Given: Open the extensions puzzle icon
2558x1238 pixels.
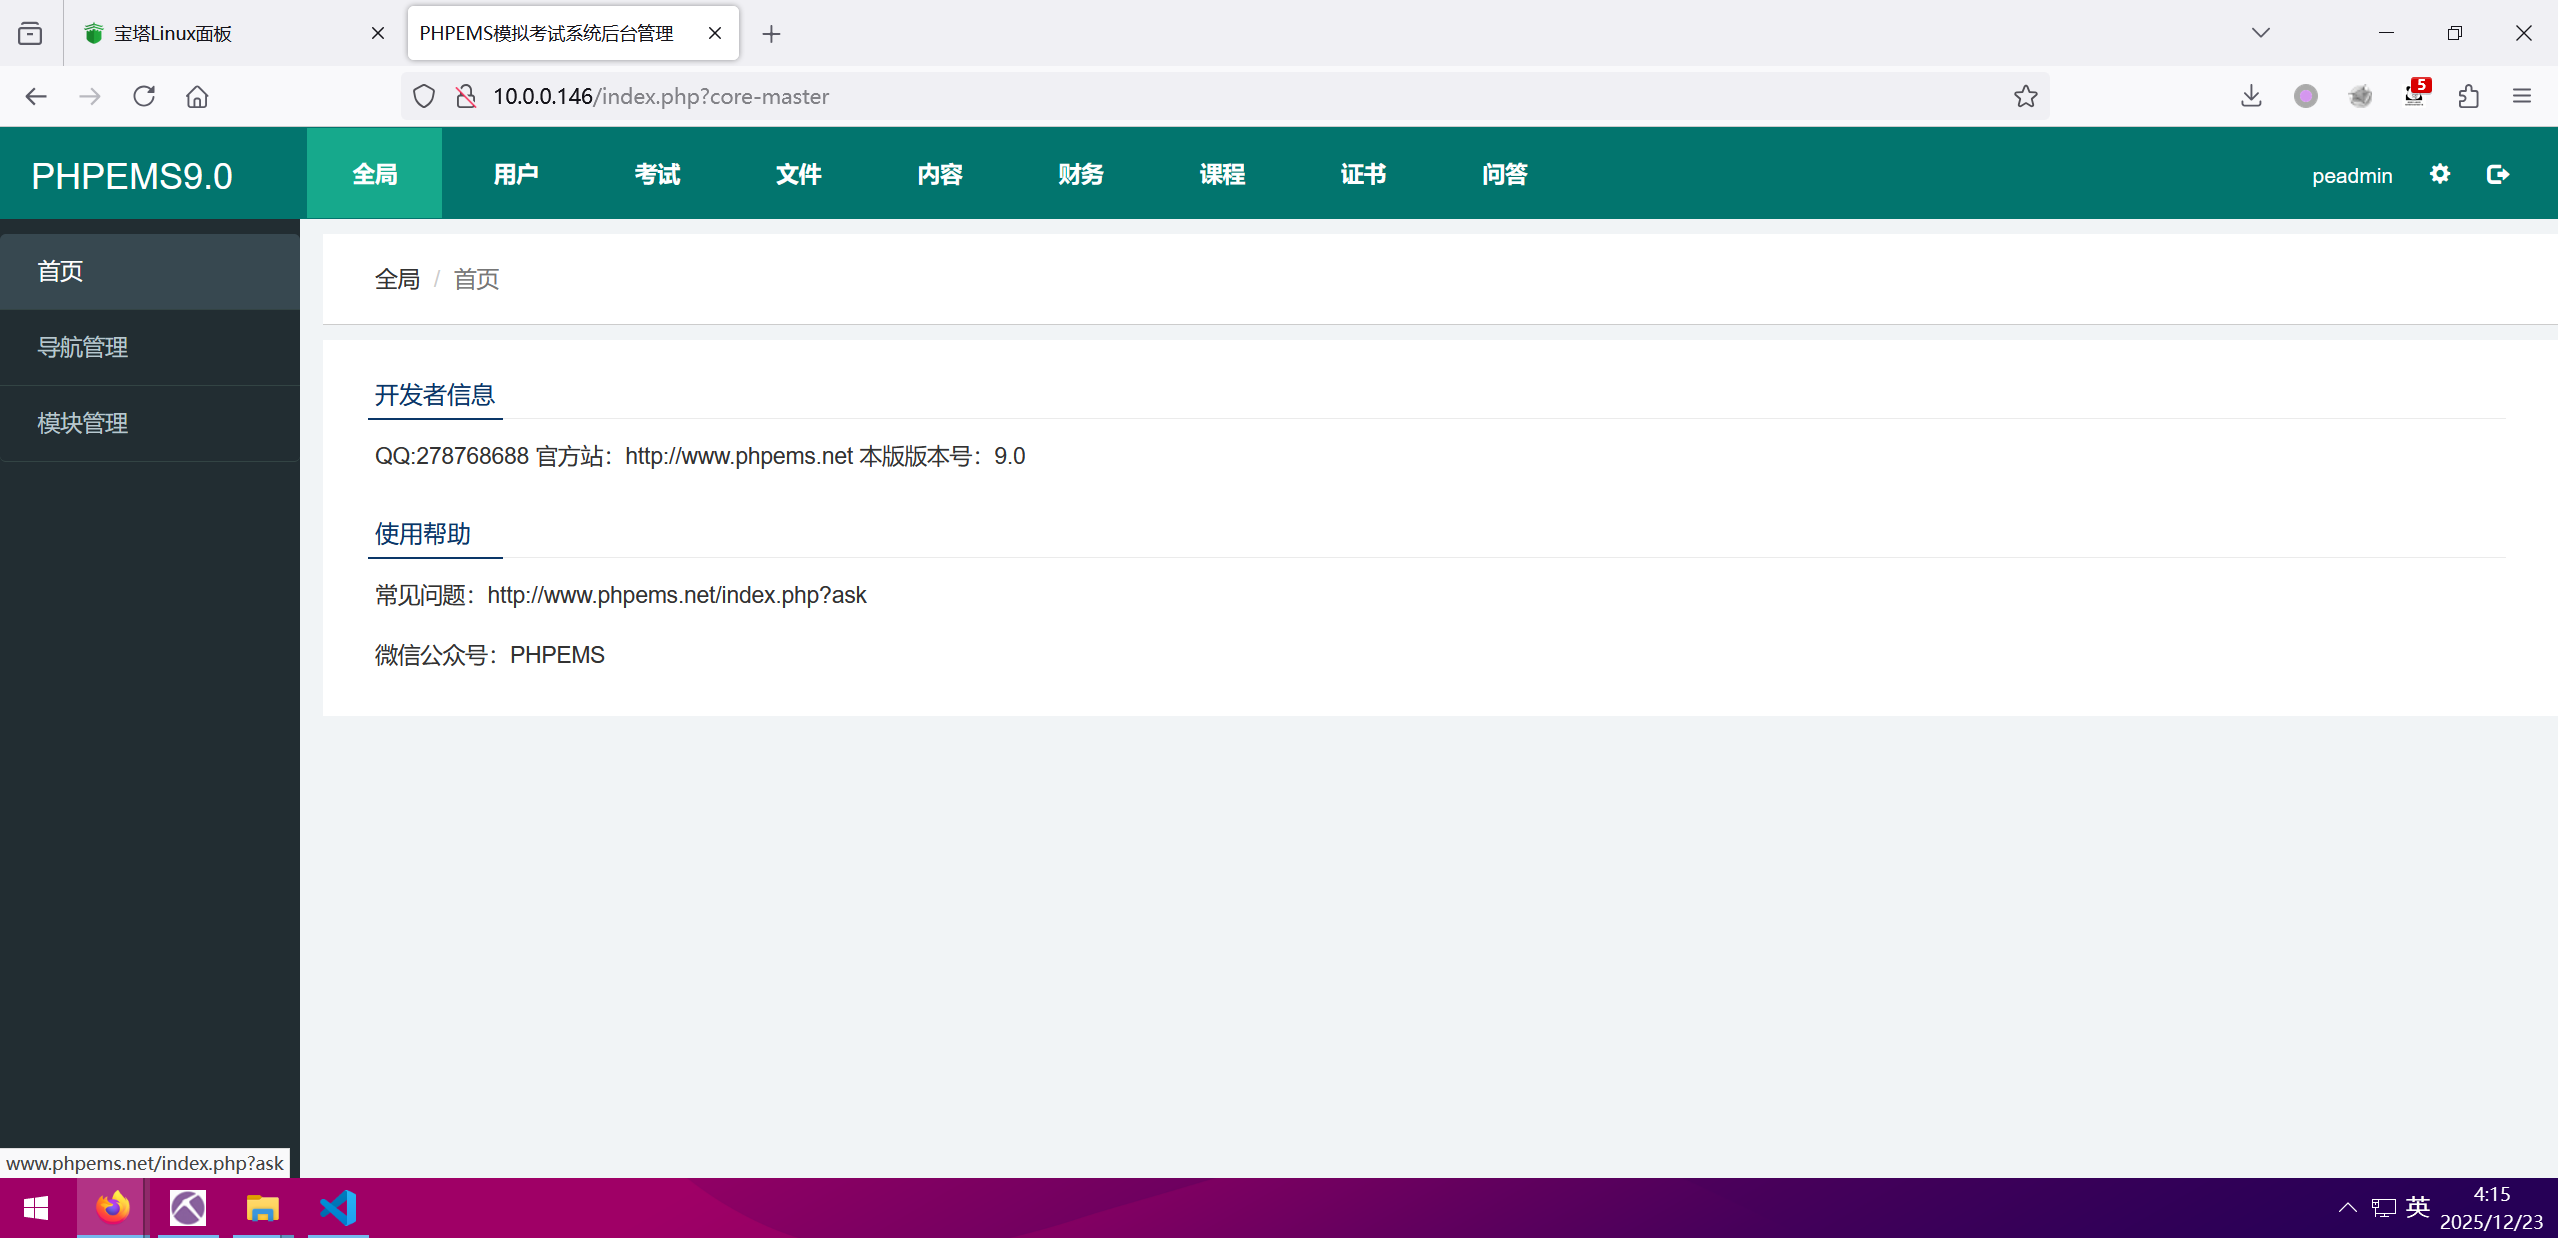Looking at the screenshot, I should [2468, 96].
